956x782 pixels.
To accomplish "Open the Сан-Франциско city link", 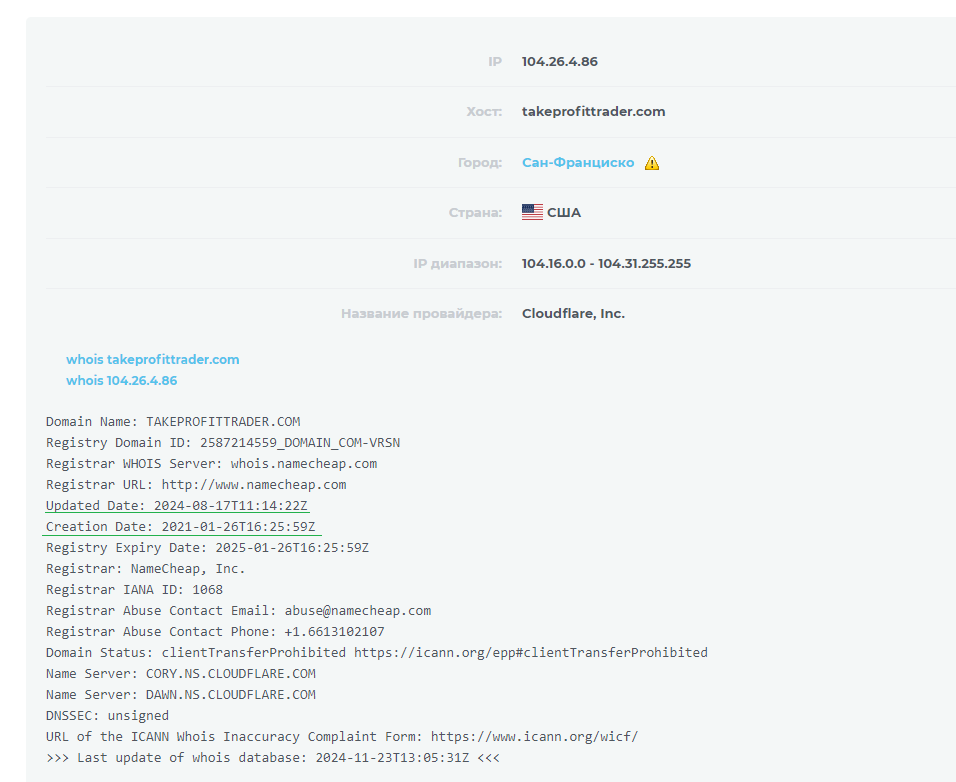I will point(578,162).
